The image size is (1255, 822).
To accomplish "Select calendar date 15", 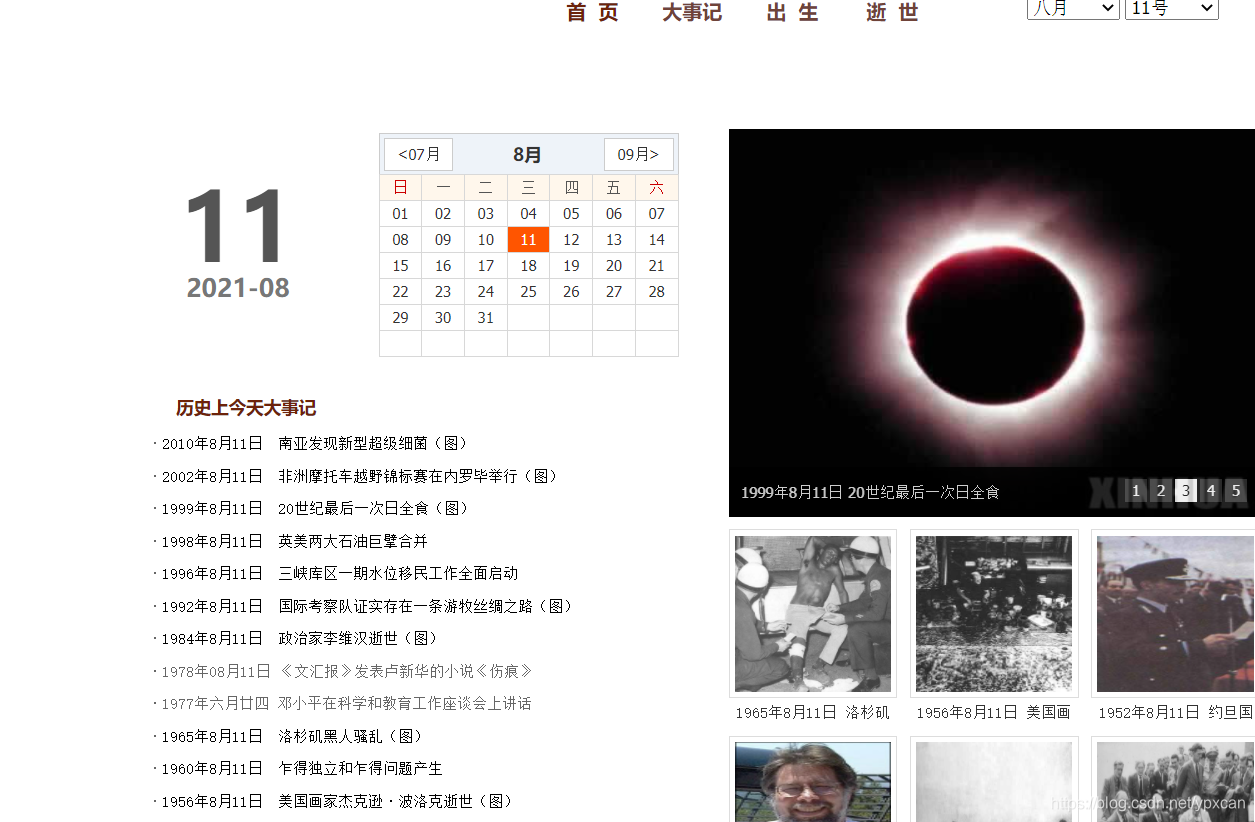I will pyautogui.click(x=400, y=265).
